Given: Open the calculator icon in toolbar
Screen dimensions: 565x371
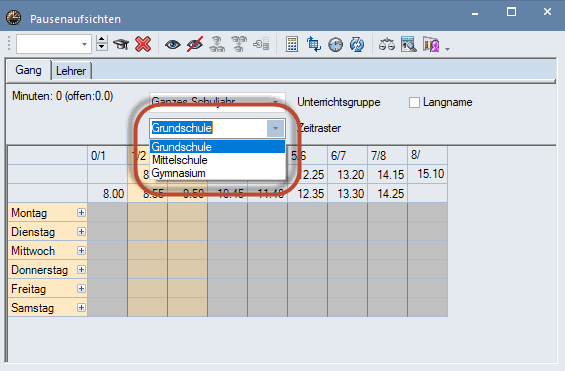Looking at the screenshot, I should coord(292,45).
